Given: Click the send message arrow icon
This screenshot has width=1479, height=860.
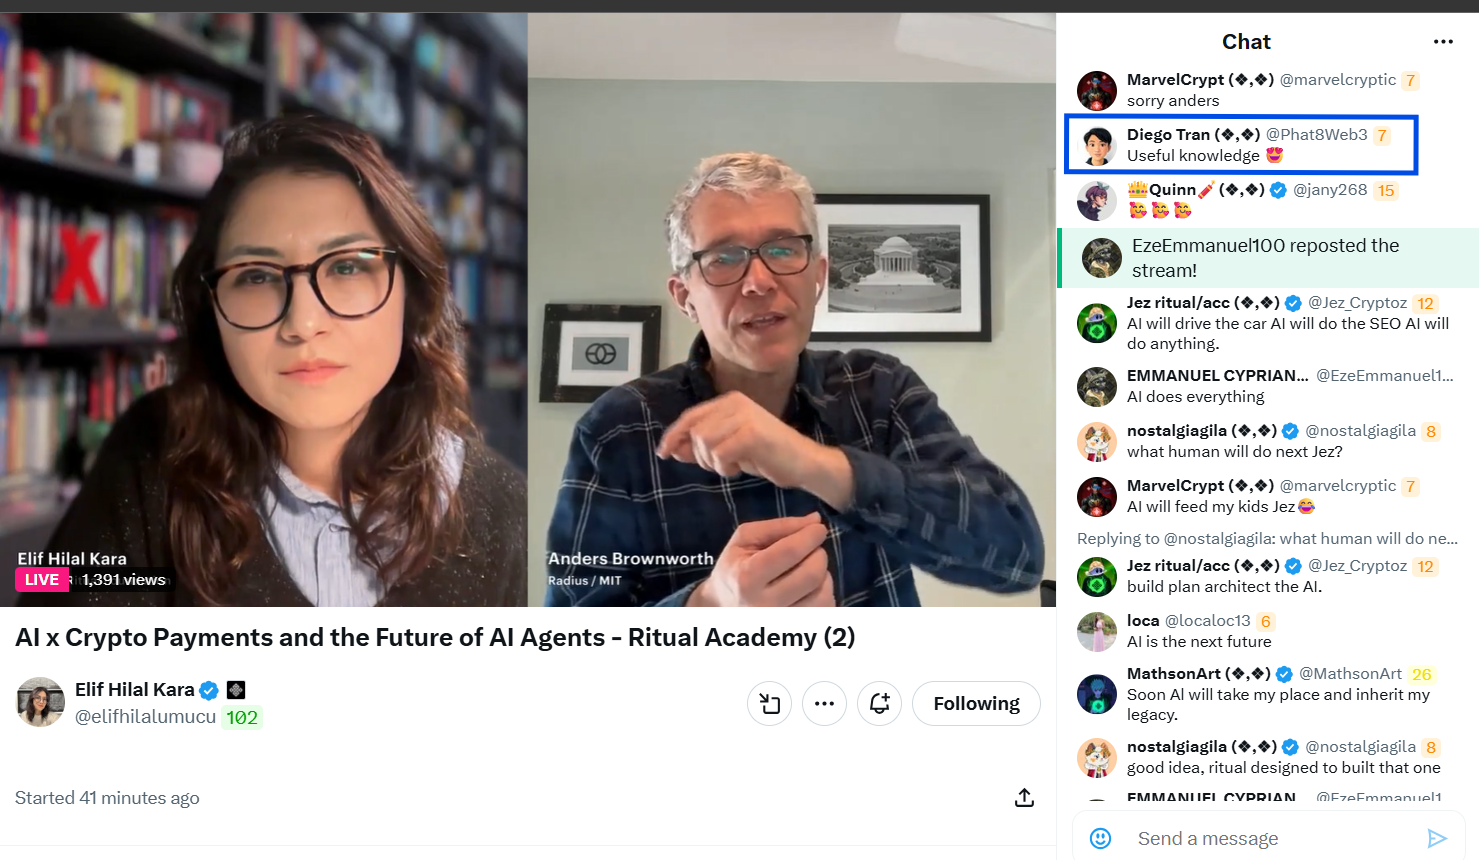Looking at the screenshot, I should 1437,838.
